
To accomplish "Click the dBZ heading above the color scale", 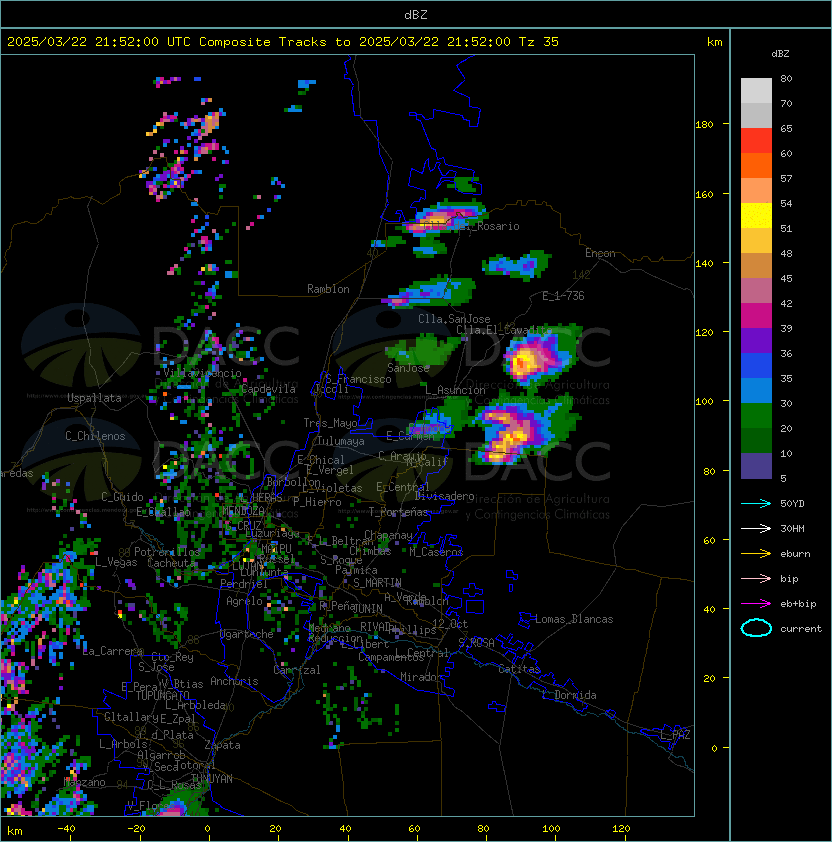I will point(780,54).
